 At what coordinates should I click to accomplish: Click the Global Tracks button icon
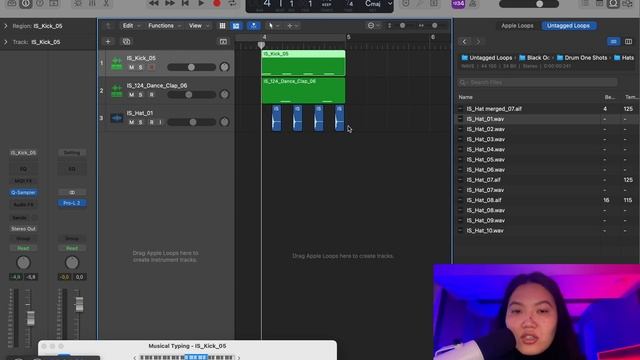tap(223, 42)
